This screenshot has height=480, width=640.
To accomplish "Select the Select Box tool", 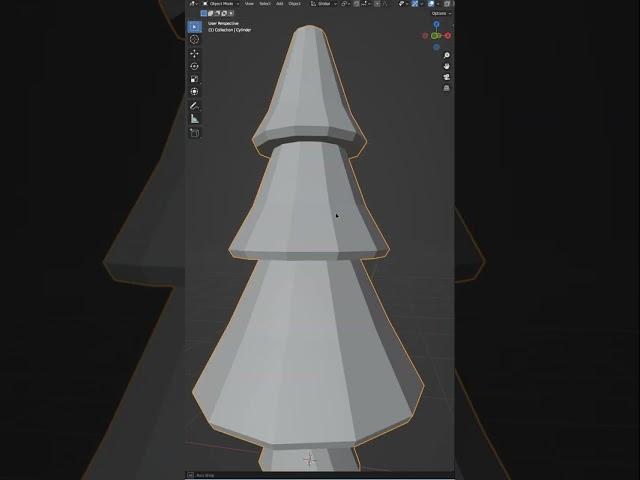I will tap(194, 27).
